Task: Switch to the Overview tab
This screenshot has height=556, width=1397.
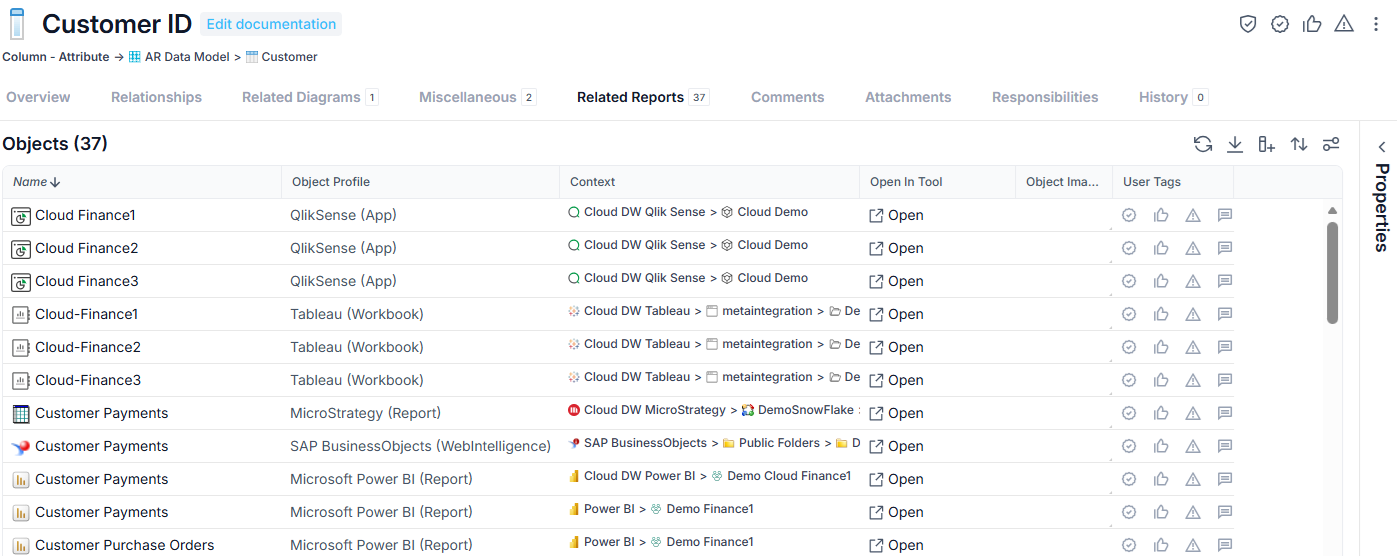Action: tap(38, 97)
